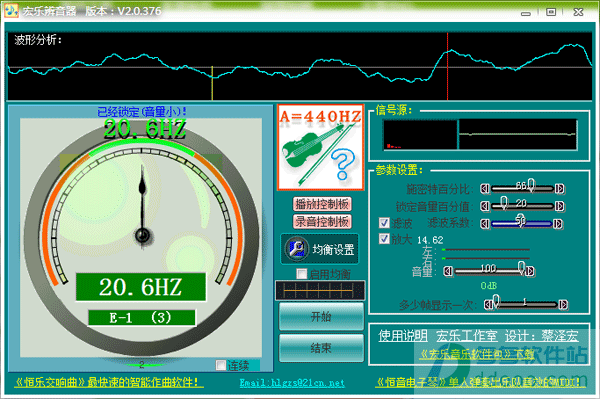
Task: Click the violin question-mark instrument icon
Action: (320, 148)
